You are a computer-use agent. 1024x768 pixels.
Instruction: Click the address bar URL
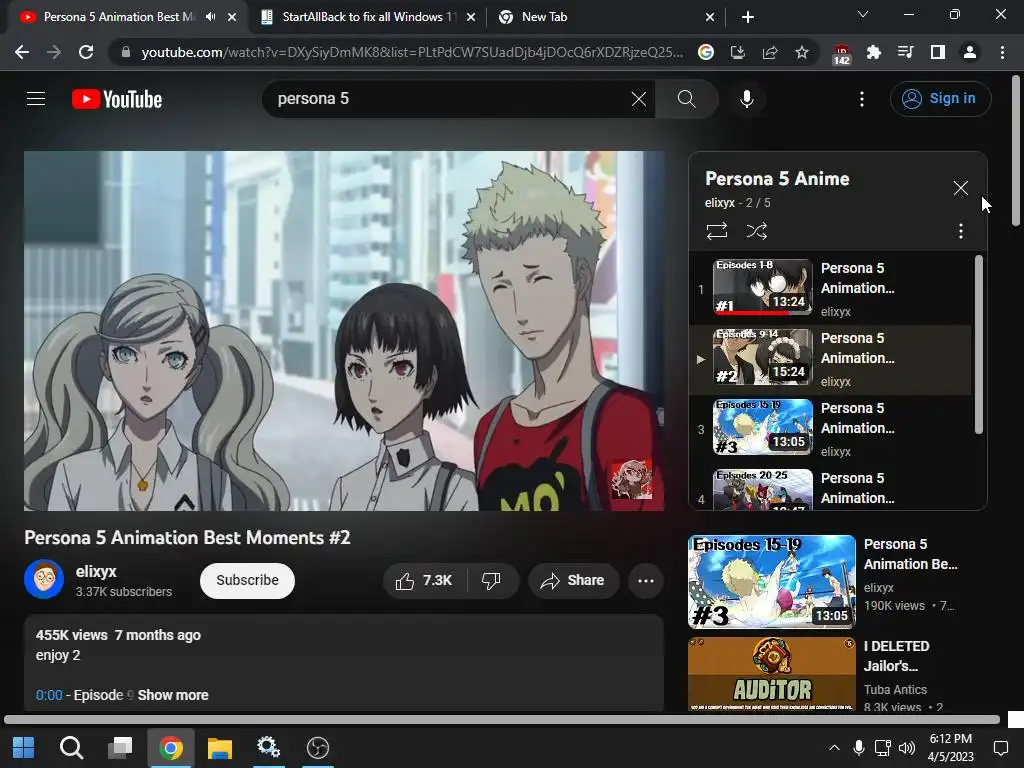[411, 52]
